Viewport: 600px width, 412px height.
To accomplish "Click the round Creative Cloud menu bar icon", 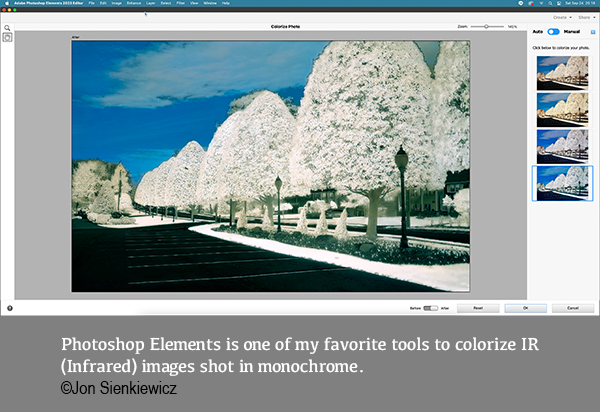I will (520, 3).
